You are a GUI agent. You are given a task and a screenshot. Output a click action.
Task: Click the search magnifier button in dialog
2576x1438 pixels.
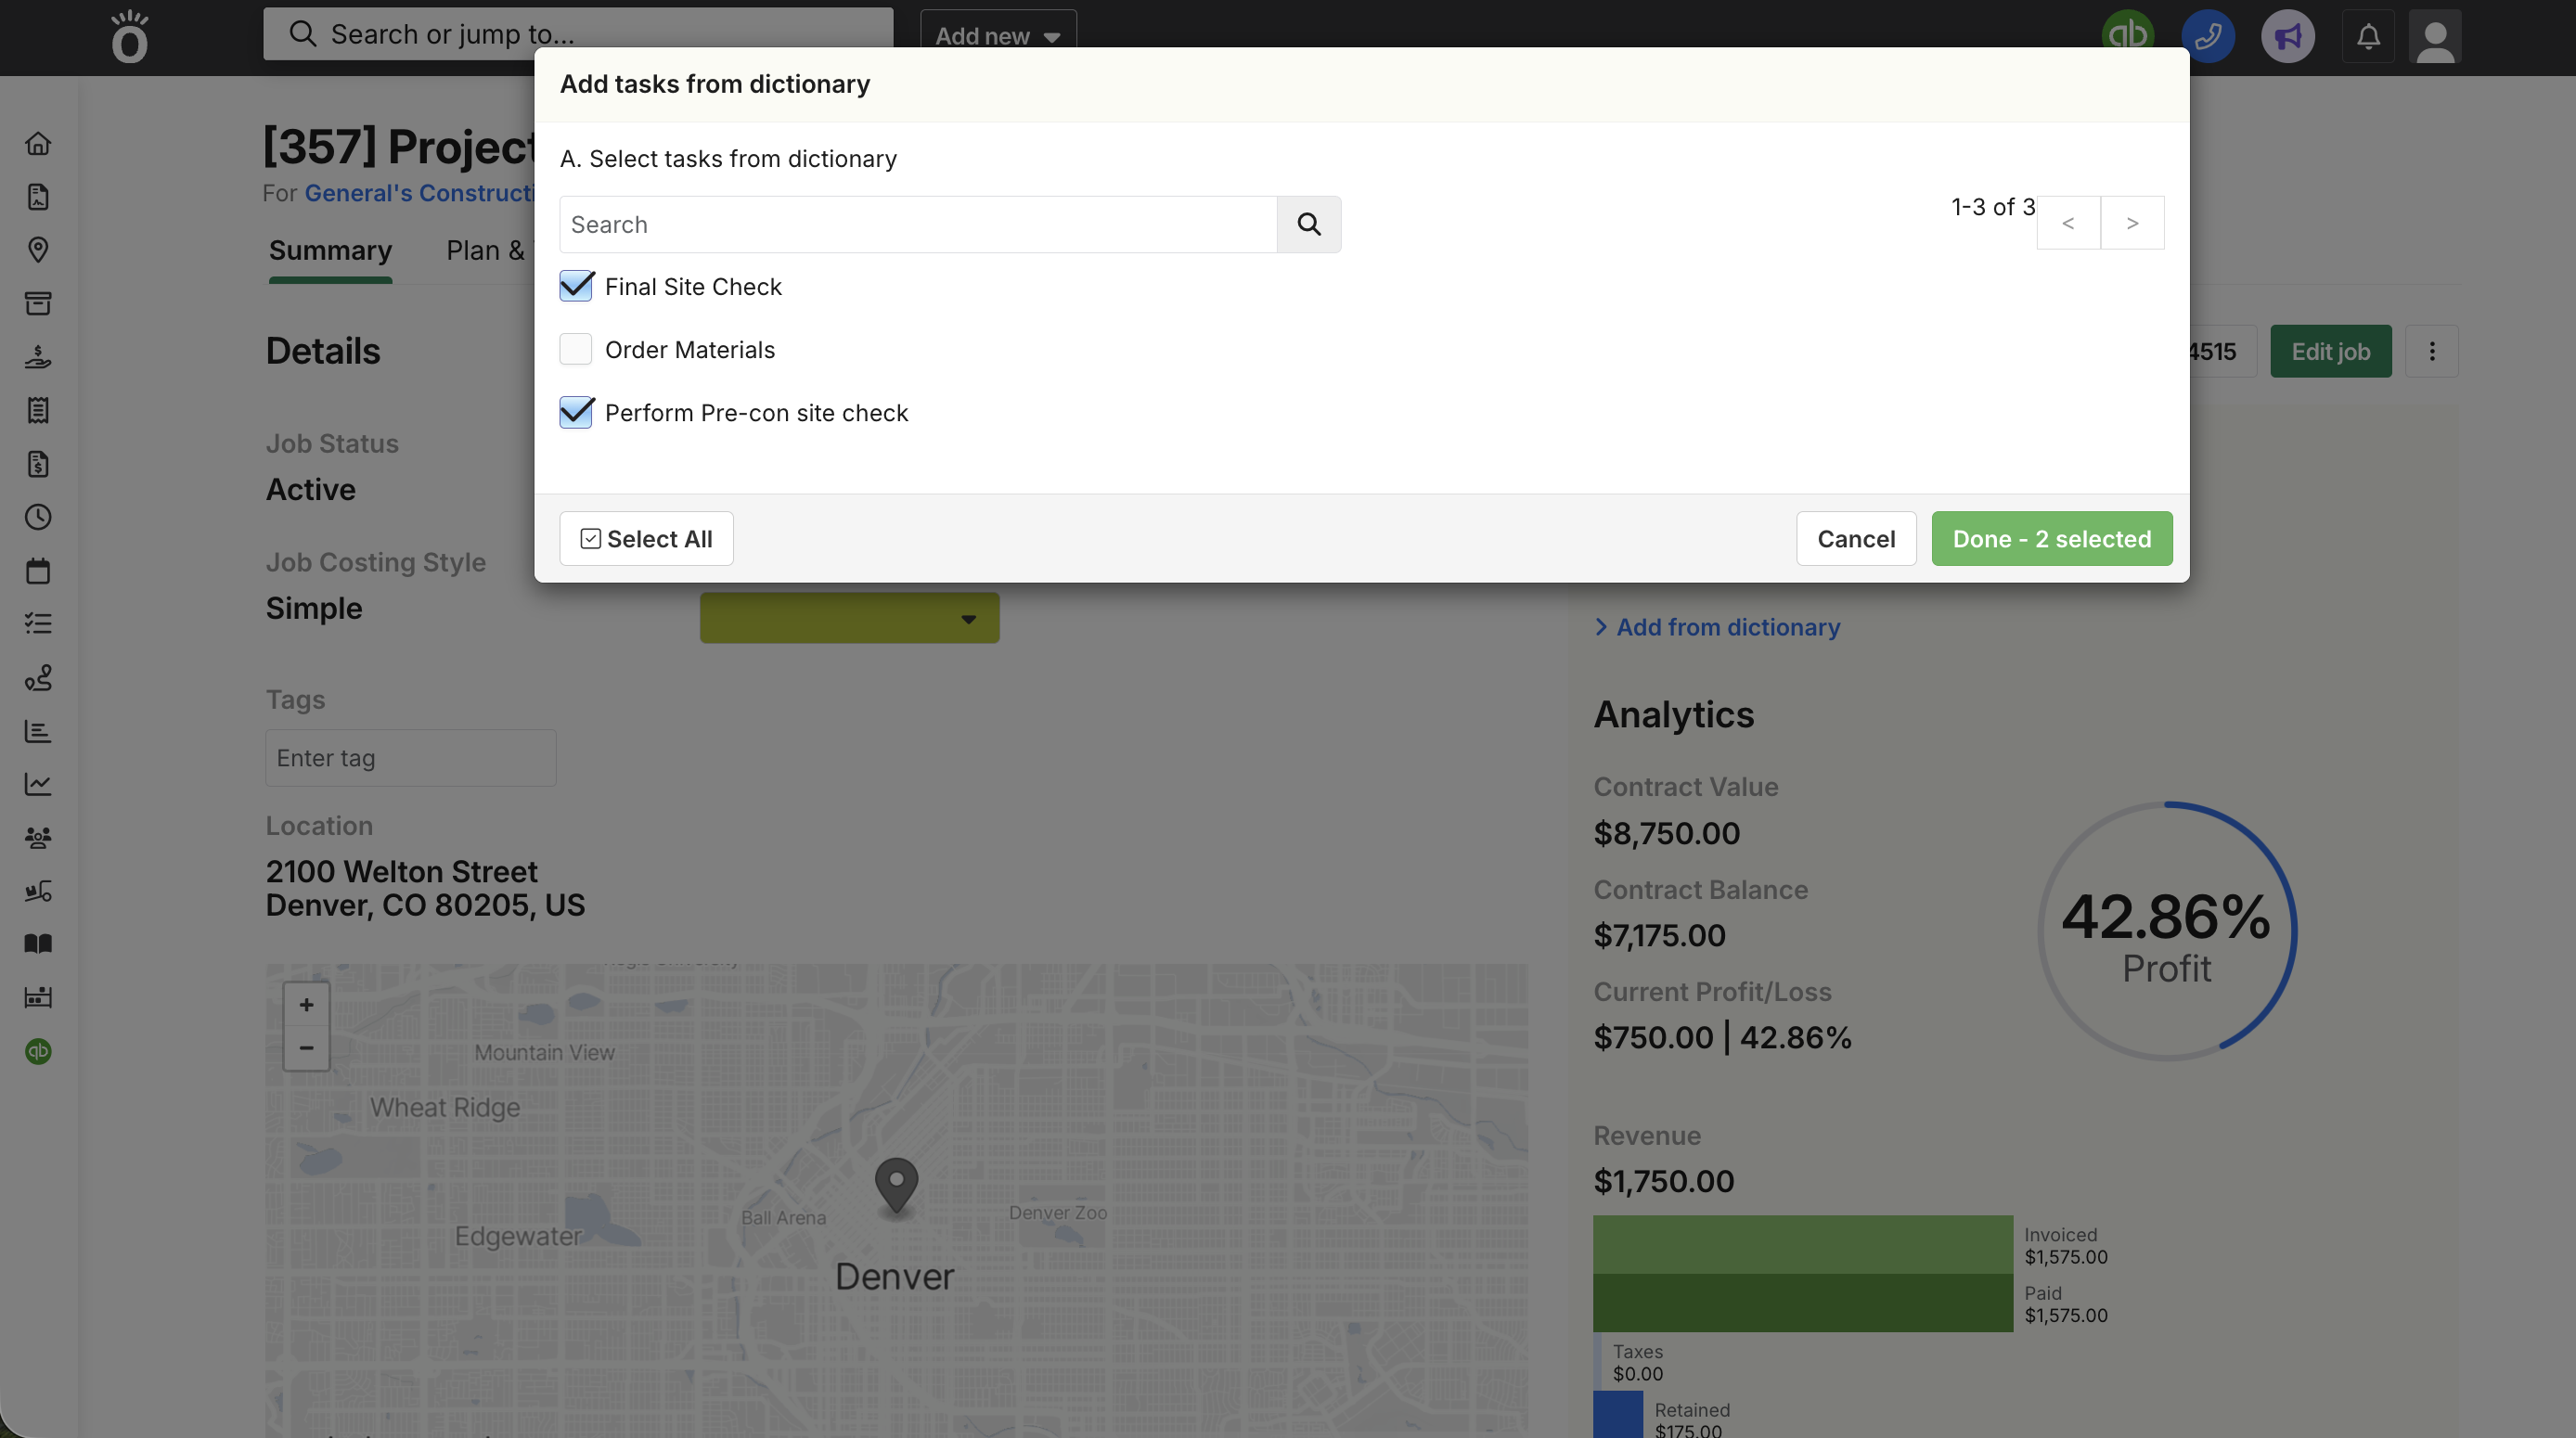(1308, 224)
